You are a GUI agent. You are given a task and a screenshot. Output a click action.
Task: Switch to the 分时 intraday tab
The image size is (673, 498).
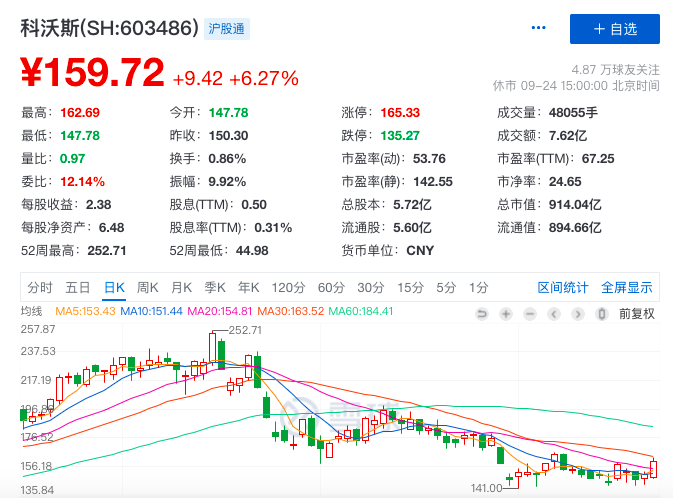point(40,288)
